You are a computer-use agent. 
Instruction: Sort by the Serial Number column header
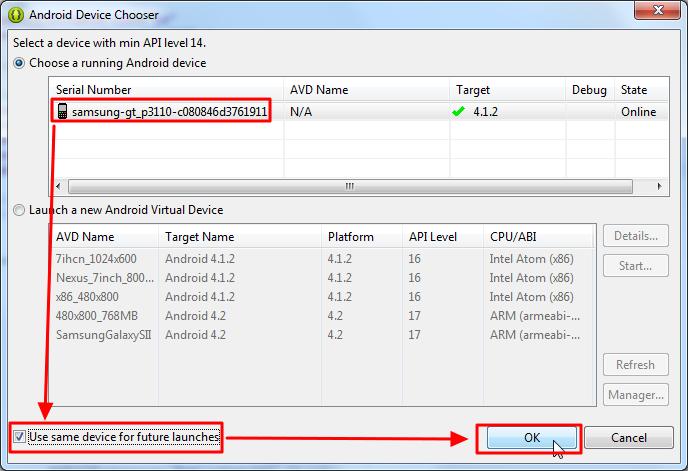click(x=167, y=90)
